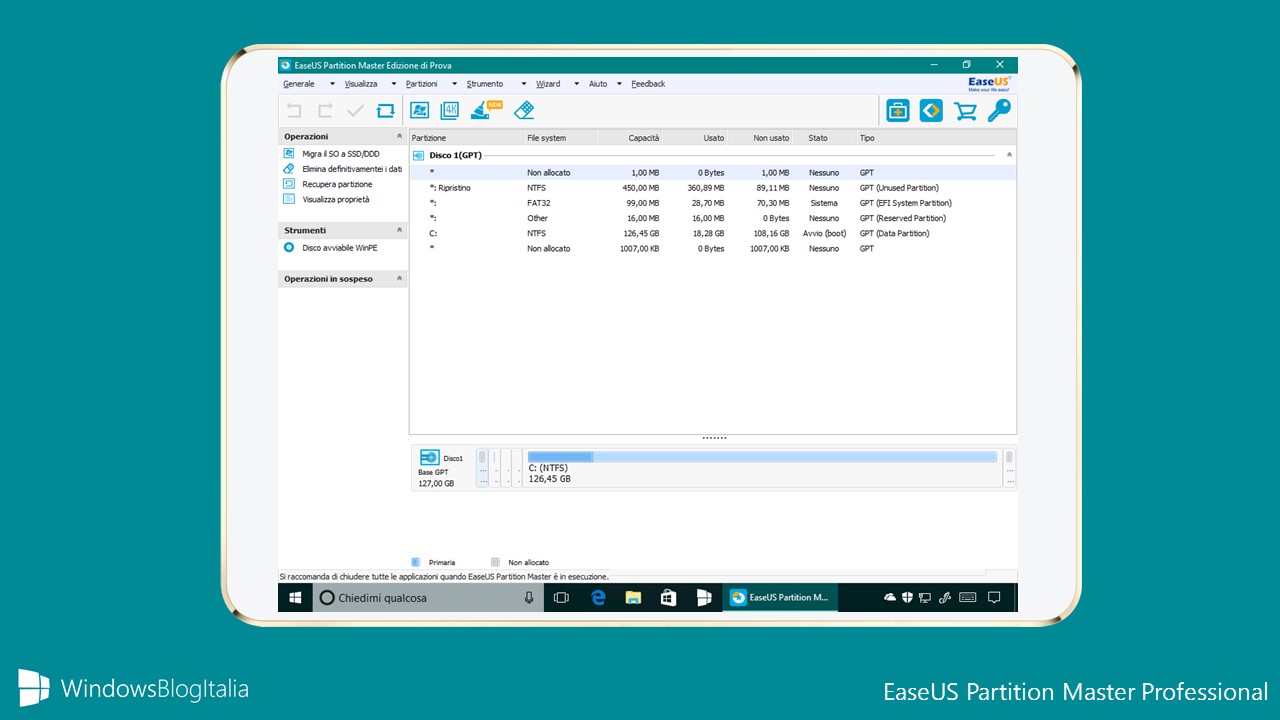This screenshot has width=1280, height=720.
Task: Click the Primaria legend color swatch
Action: (416, 562)
